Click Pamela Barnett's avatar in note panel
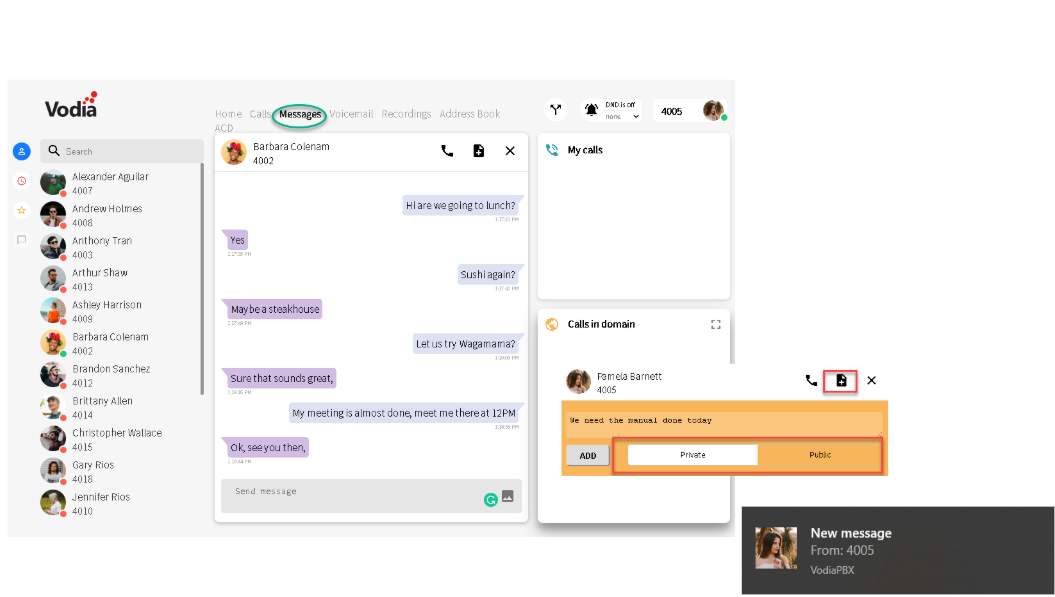1055x597 pixels. [x=579, y=381]
